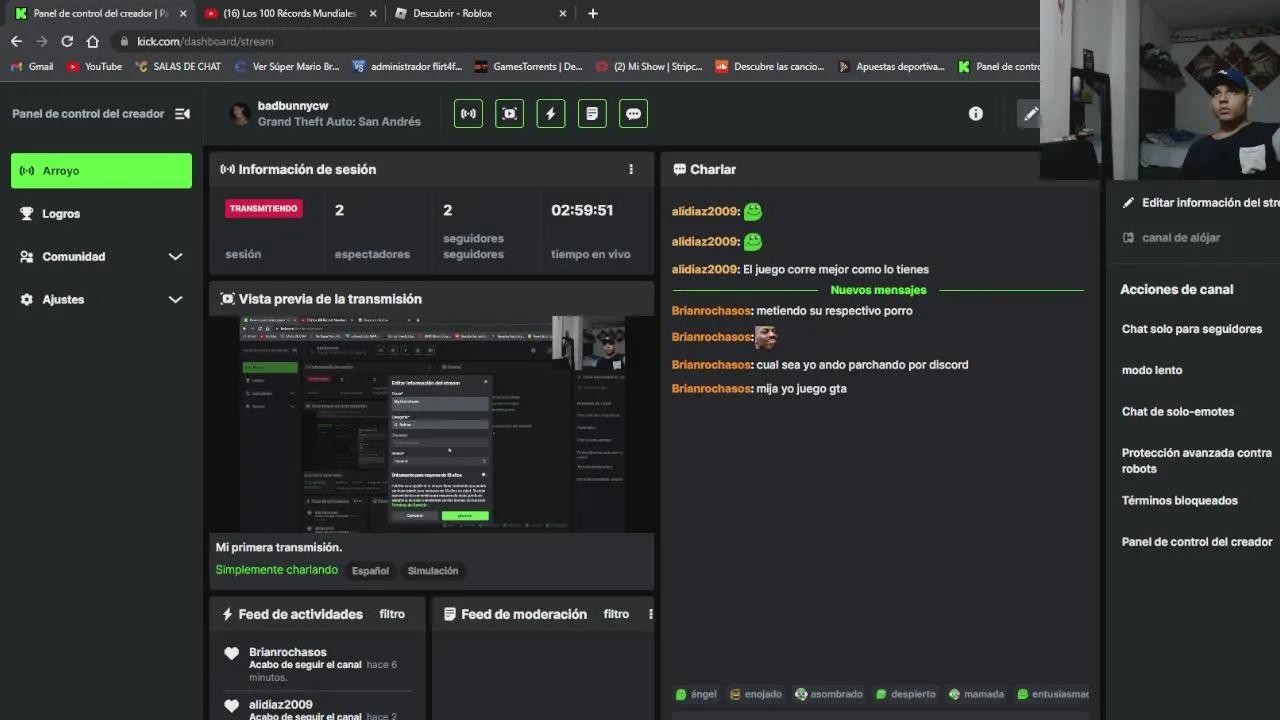1280x720 pixels.
Task: Click the lightning bolt activity icon
Action: click(x=550, y=114)
